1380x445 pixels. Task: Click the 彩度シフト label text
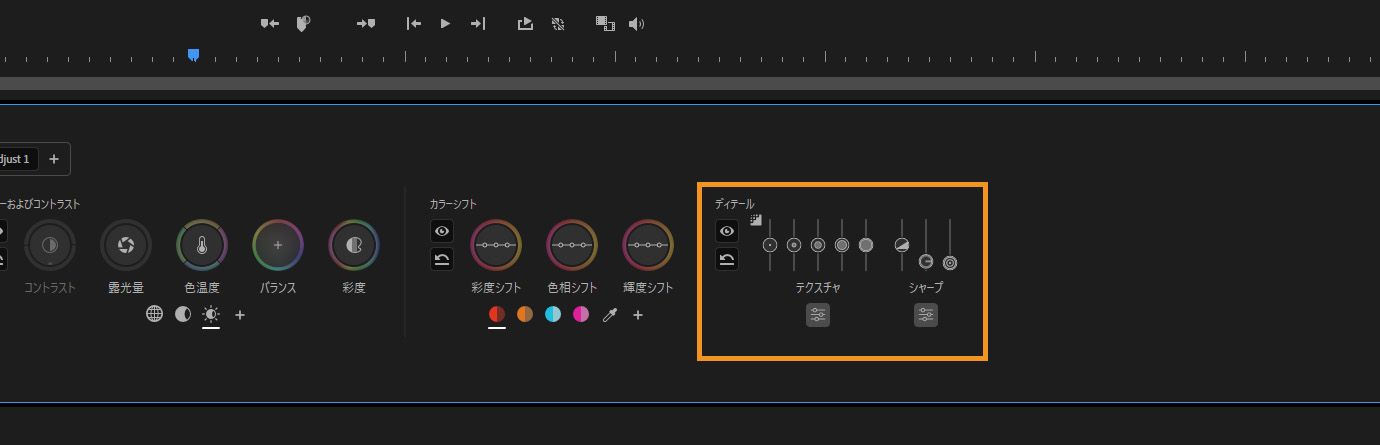point(496,288)
